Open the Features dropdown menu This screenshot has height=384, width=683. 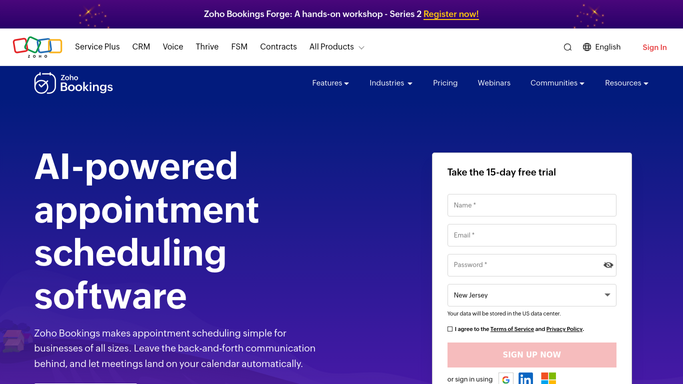pos(330,83)
